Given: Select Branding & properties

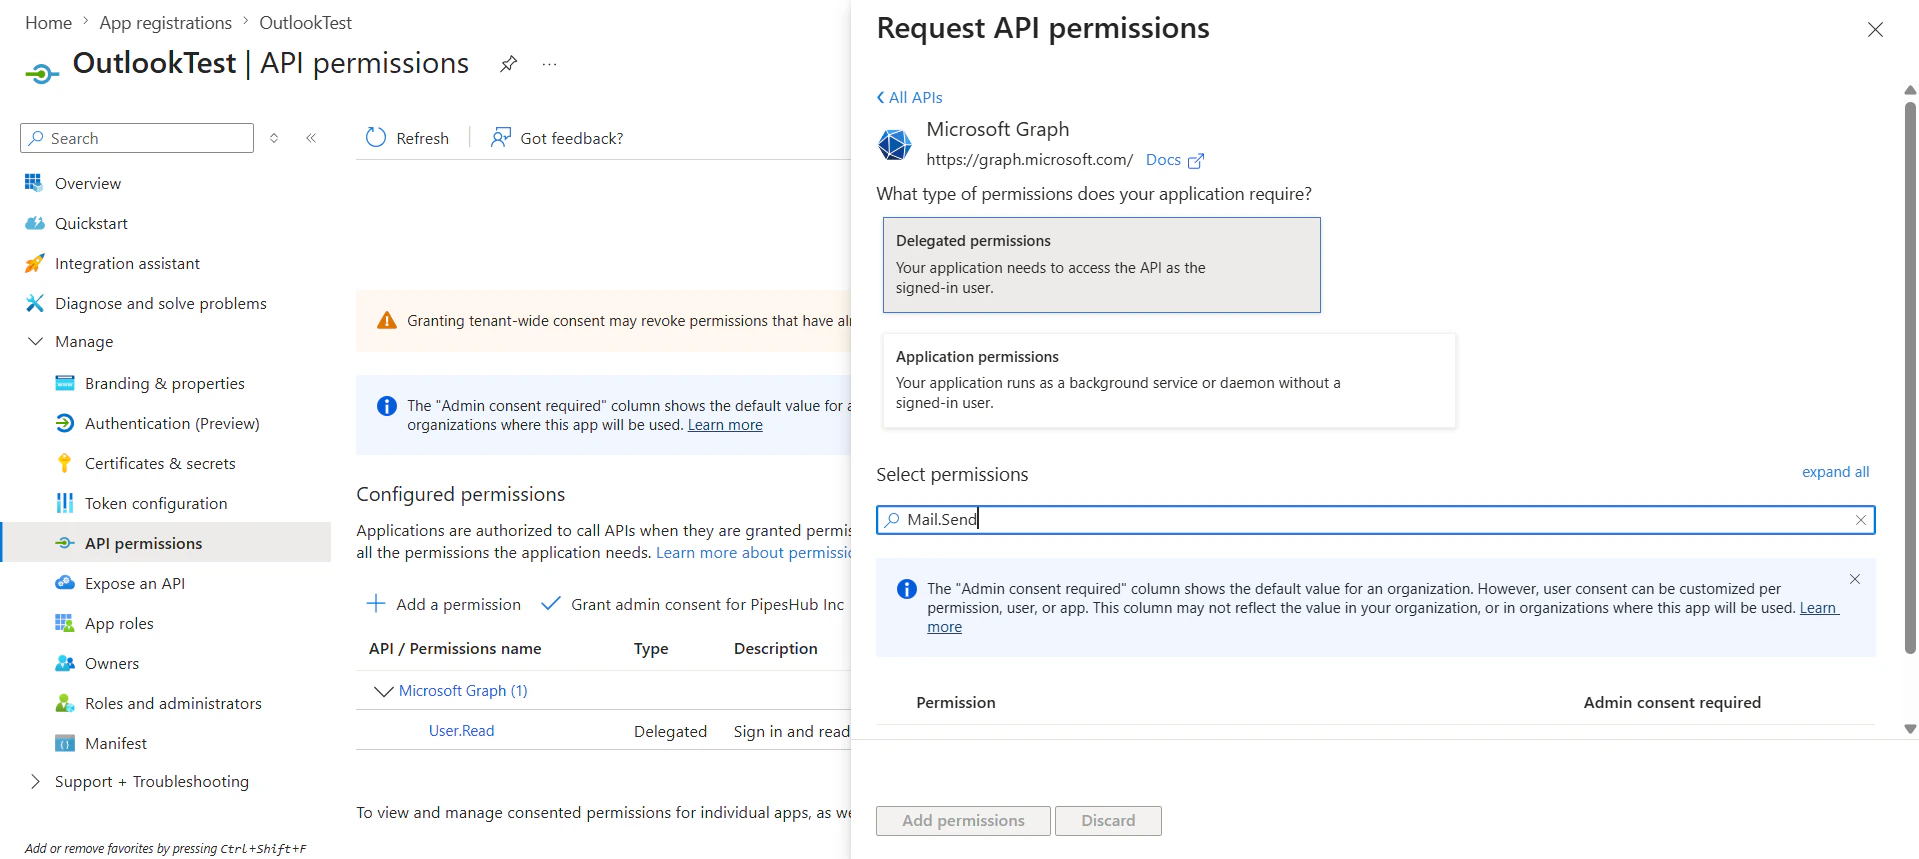Looking at the screenshot, I should [x=164, y=383].
